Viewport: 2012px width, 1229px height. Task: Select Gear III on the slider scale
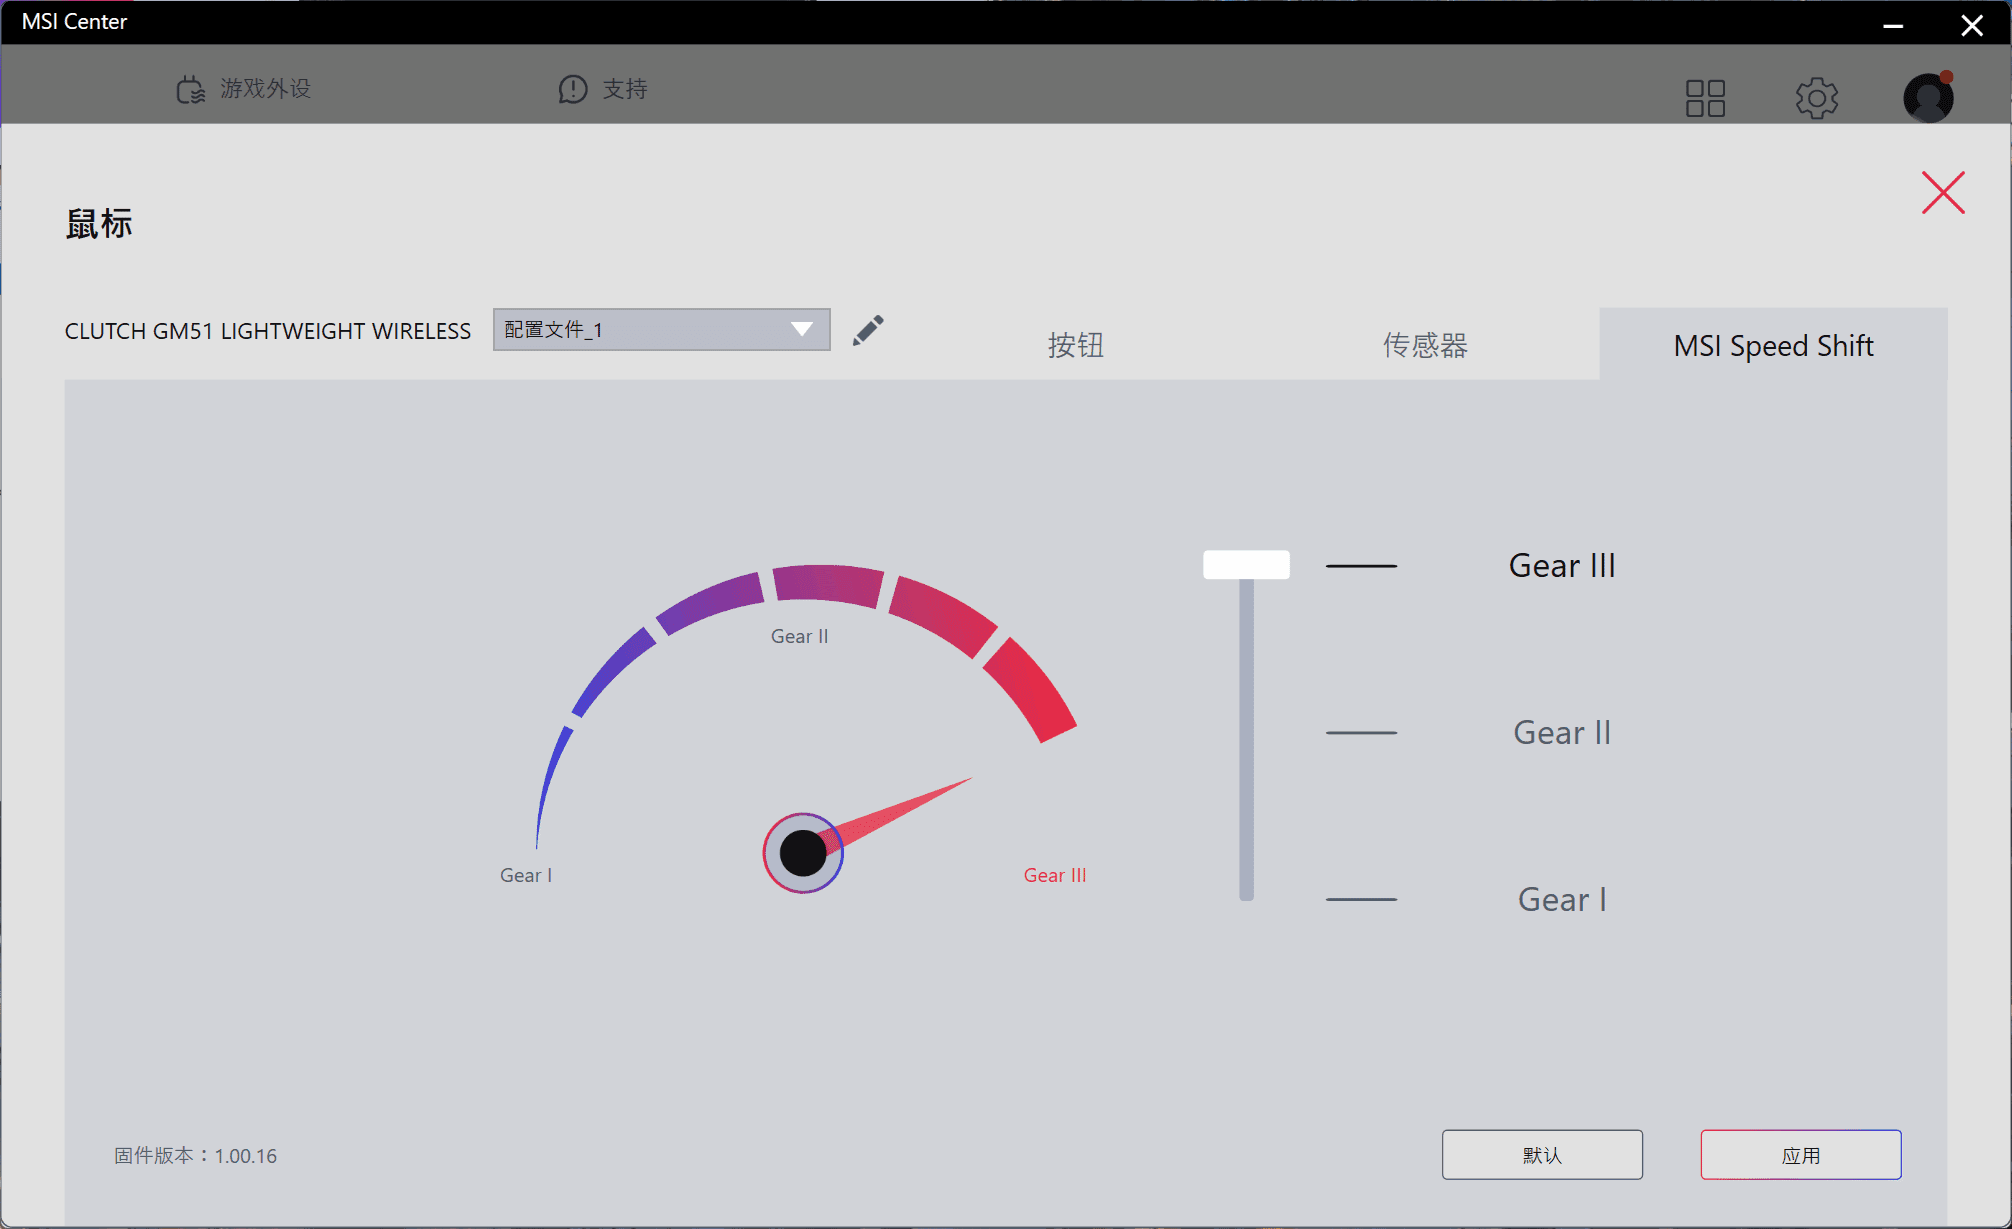pyautogui.click(x=1562, y=565)
